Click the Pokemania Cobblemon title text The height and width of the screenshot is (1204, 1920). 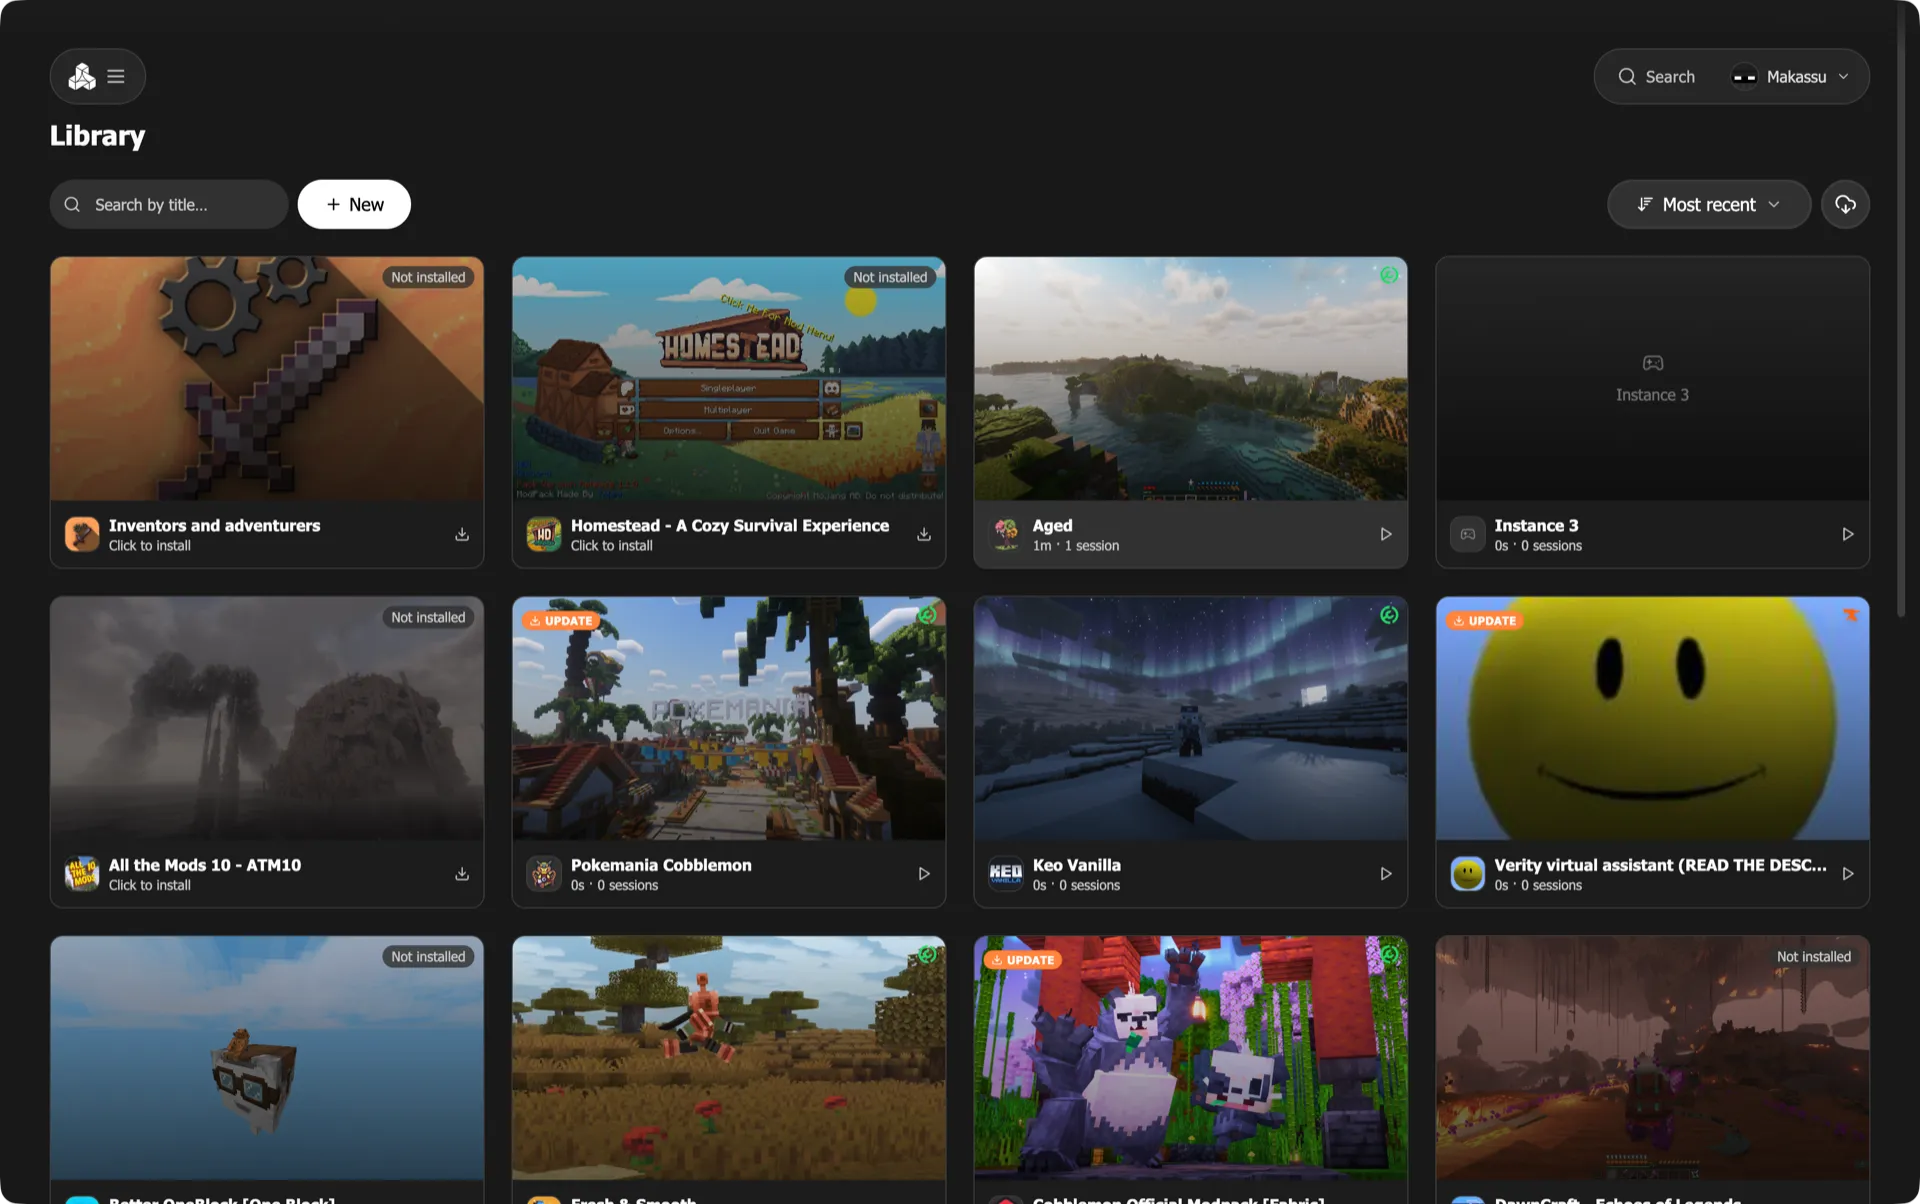[x=661, y=865]
